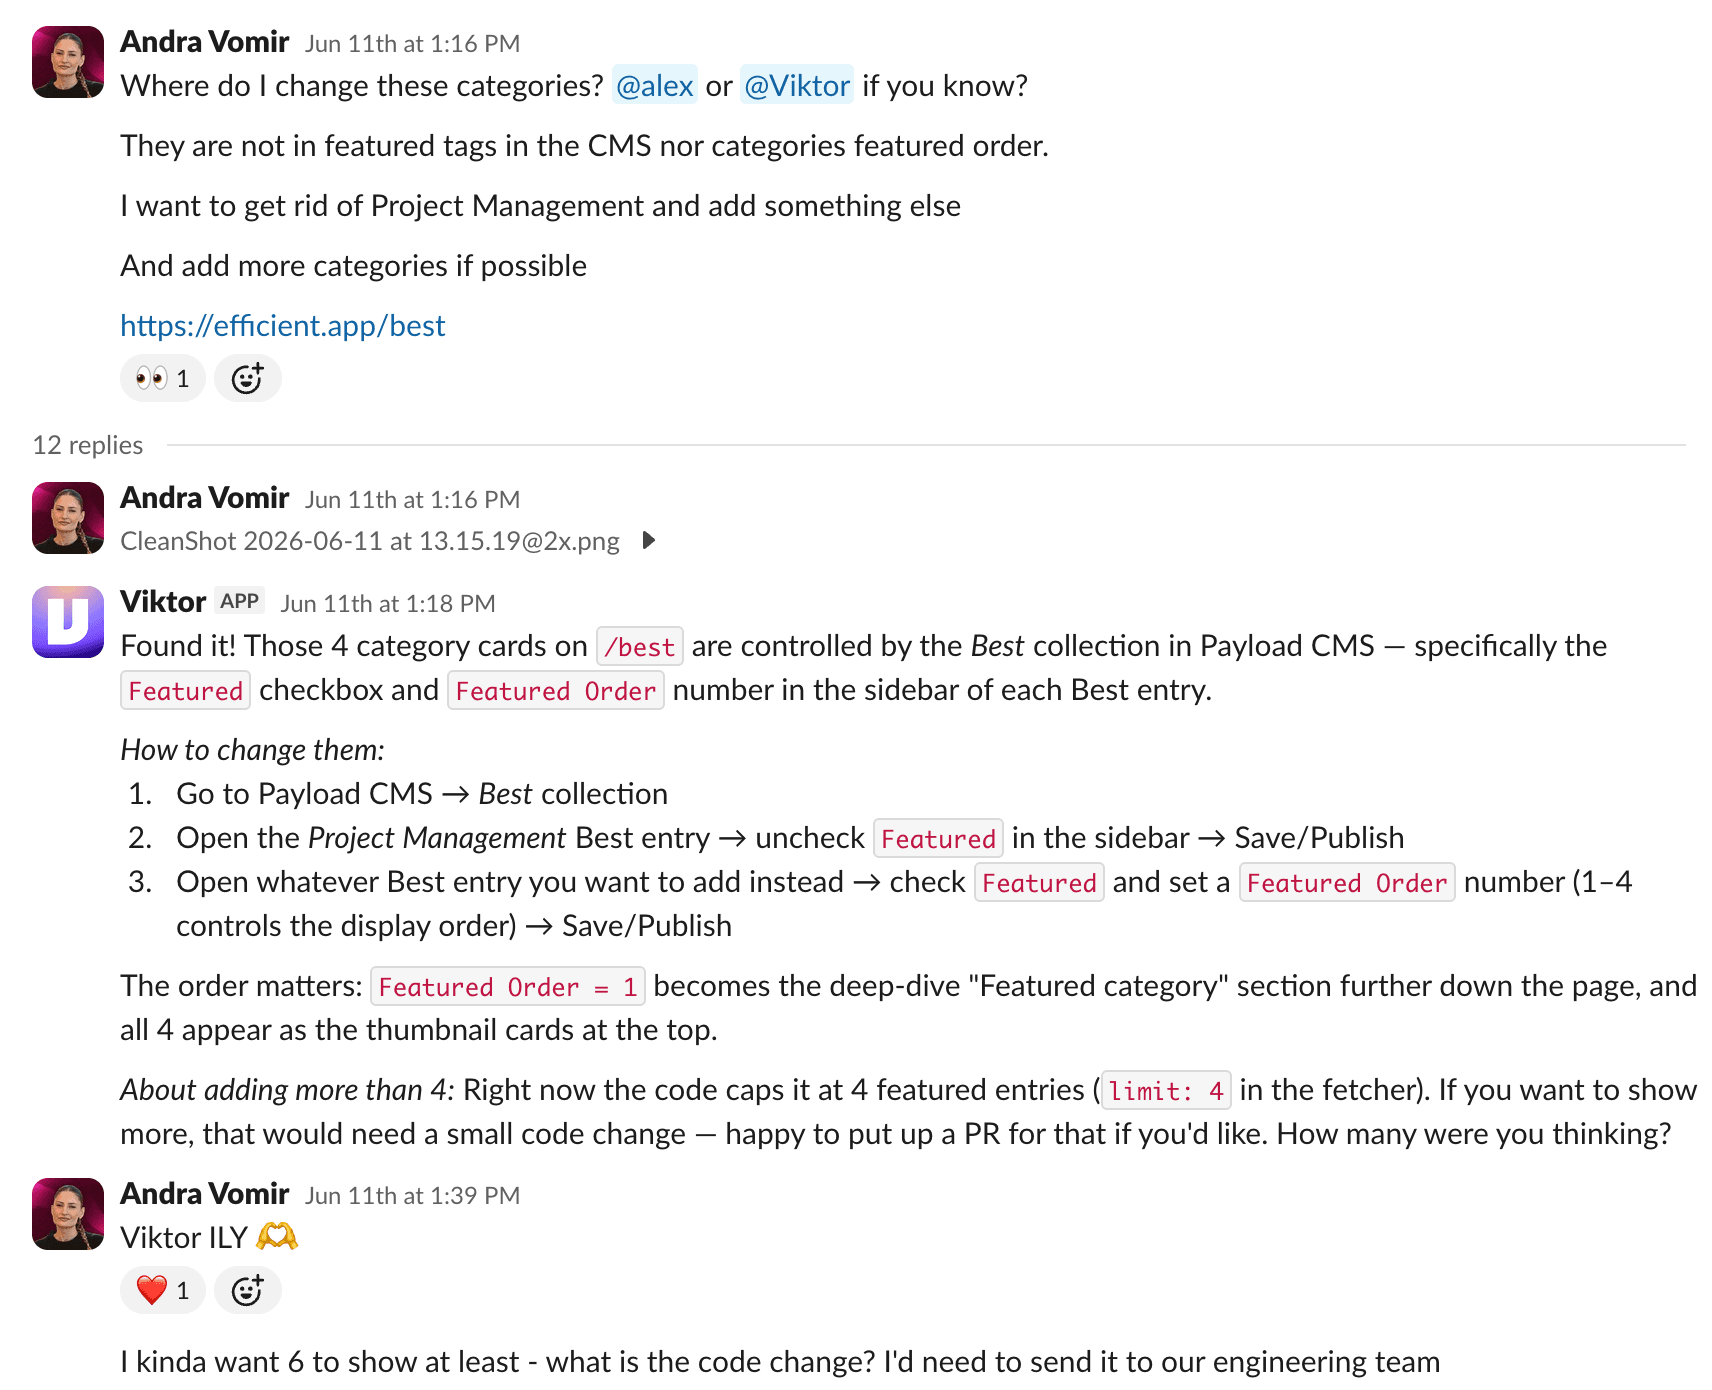Viewport: 1712px width, 1390px height.
Task: Toggle the eyes emoji reaction
Action: tap(163, 379)
